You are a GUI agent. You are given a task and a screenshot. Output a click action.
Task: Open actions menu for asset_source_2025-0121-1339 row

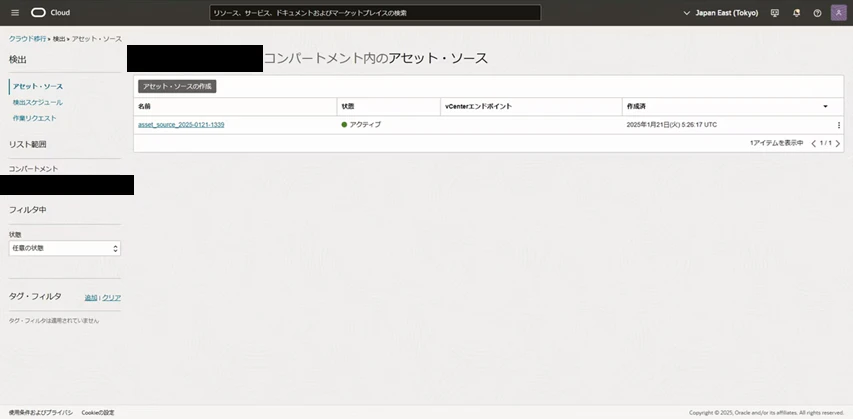click(838, 125)
